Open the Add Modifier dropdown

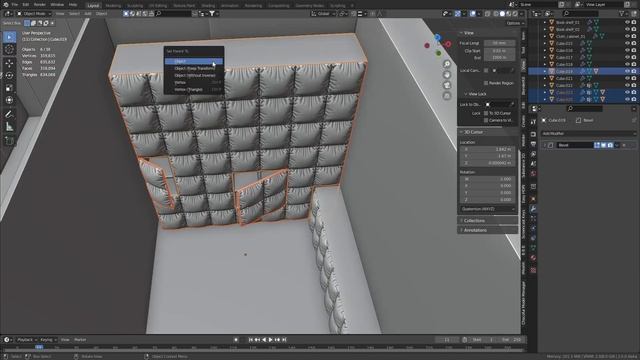(x=588, y=133)
